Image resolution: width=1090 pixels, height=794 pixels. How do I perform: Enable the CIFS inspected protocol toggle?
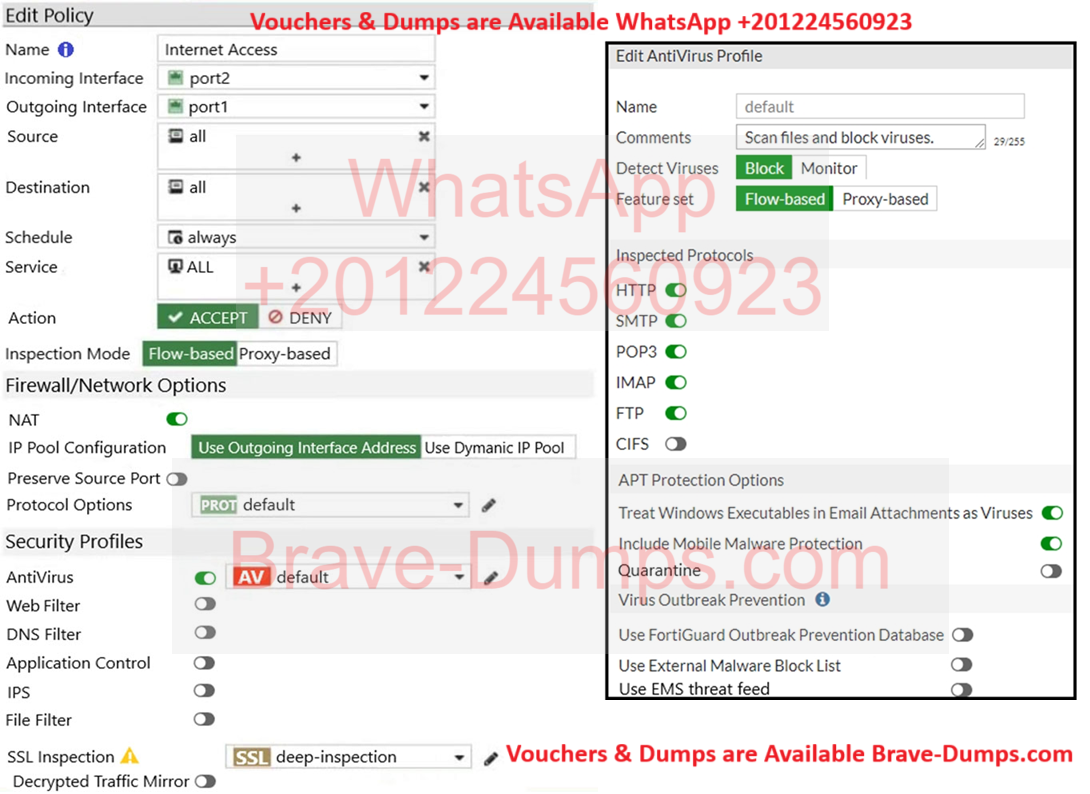[676, 444]
